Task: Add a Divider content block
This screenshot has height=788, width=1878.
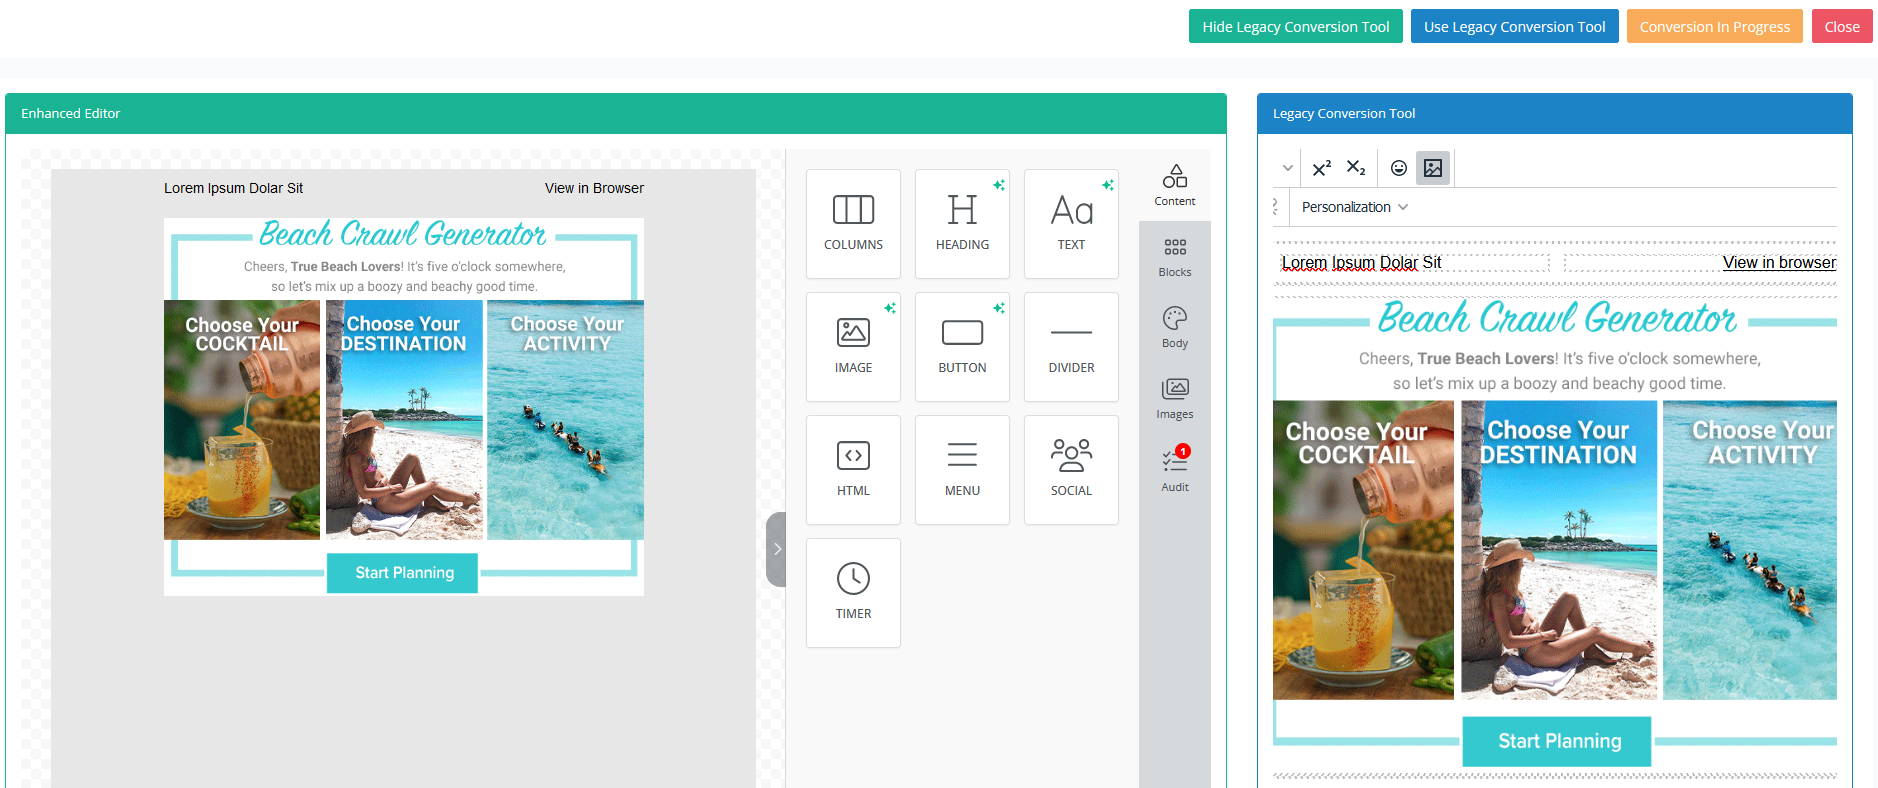Action: tap(1071, 347)
